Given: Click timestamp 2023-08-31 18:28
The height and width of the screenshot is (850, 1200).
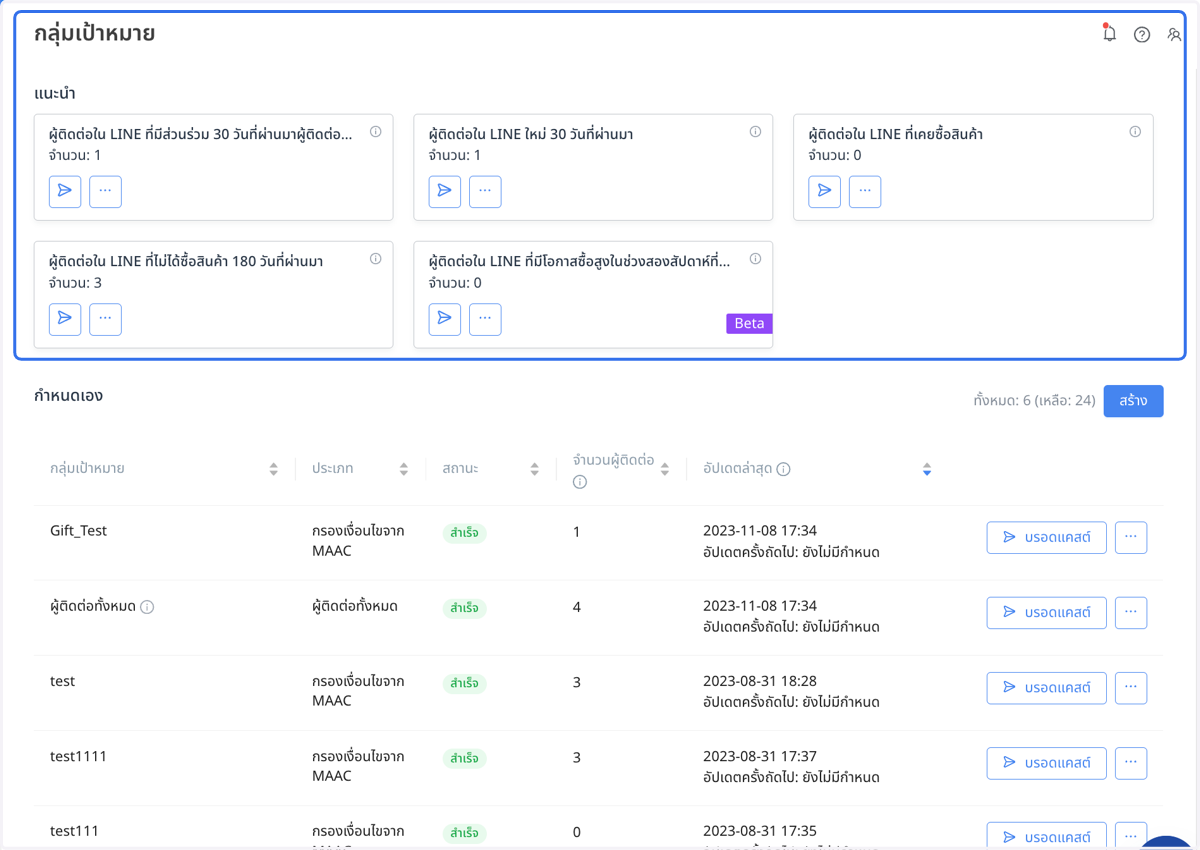Looking at the screenshot, I should click(760, 681).
